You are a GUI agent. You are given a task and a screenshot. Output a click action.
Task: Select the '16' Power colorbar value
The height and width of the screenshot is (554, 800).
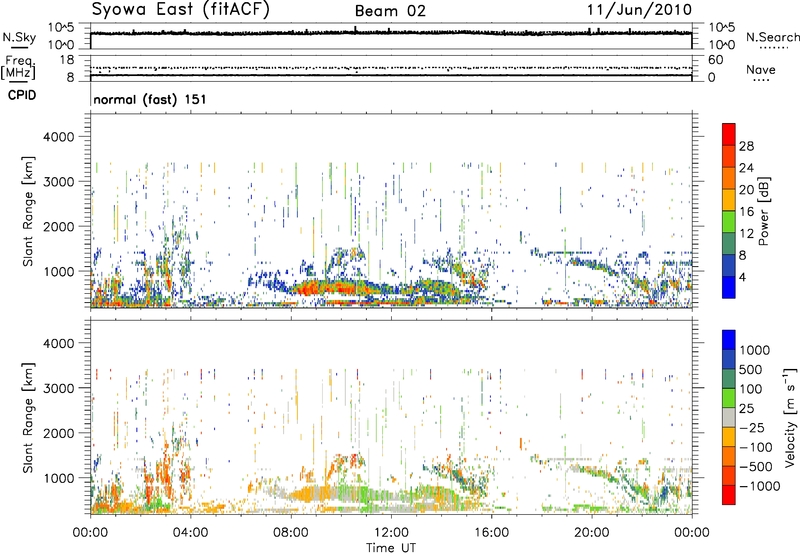(746, 212)
